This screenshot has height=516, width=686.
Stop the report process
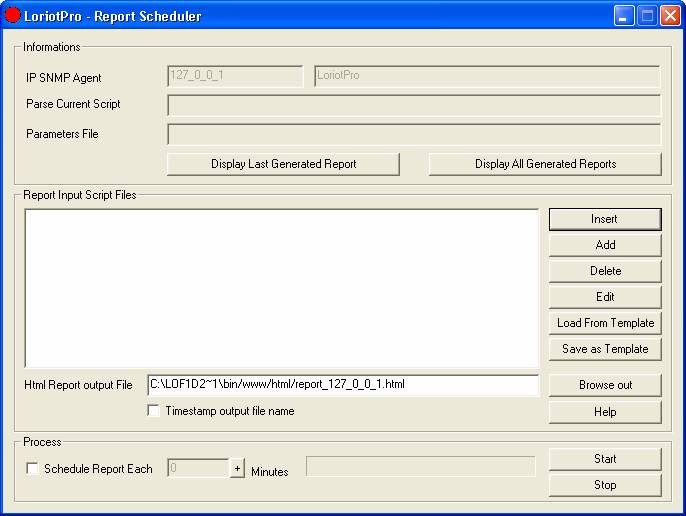point(605,485)
